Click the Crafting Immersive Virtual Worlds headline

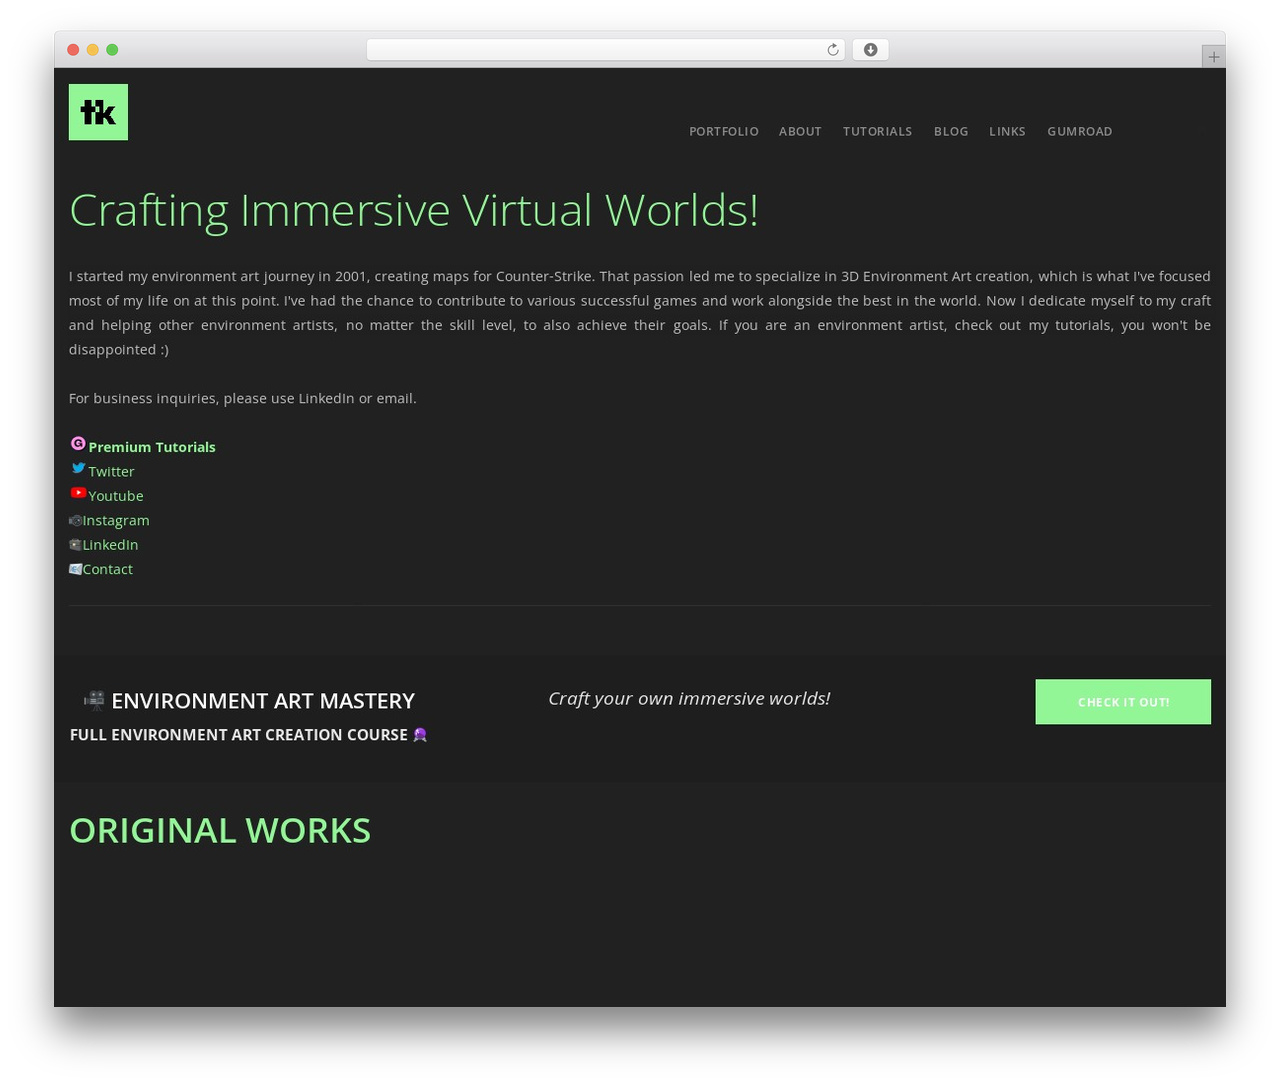(x=414, y=210)
